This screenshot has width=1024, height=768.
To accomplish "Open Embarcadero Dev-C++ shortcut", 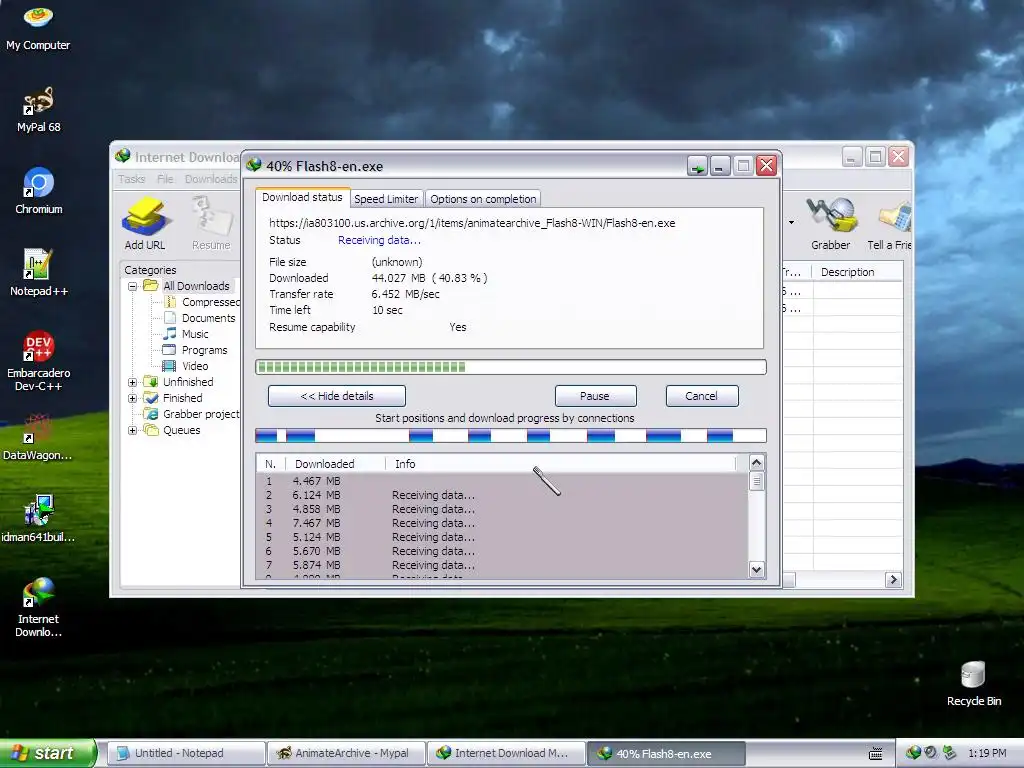I will (x=38, y=361).
